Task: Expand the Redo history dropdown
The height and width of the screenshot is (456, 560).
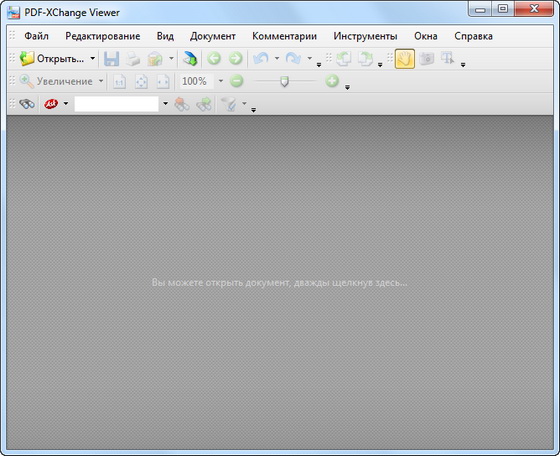Action: 310,59
